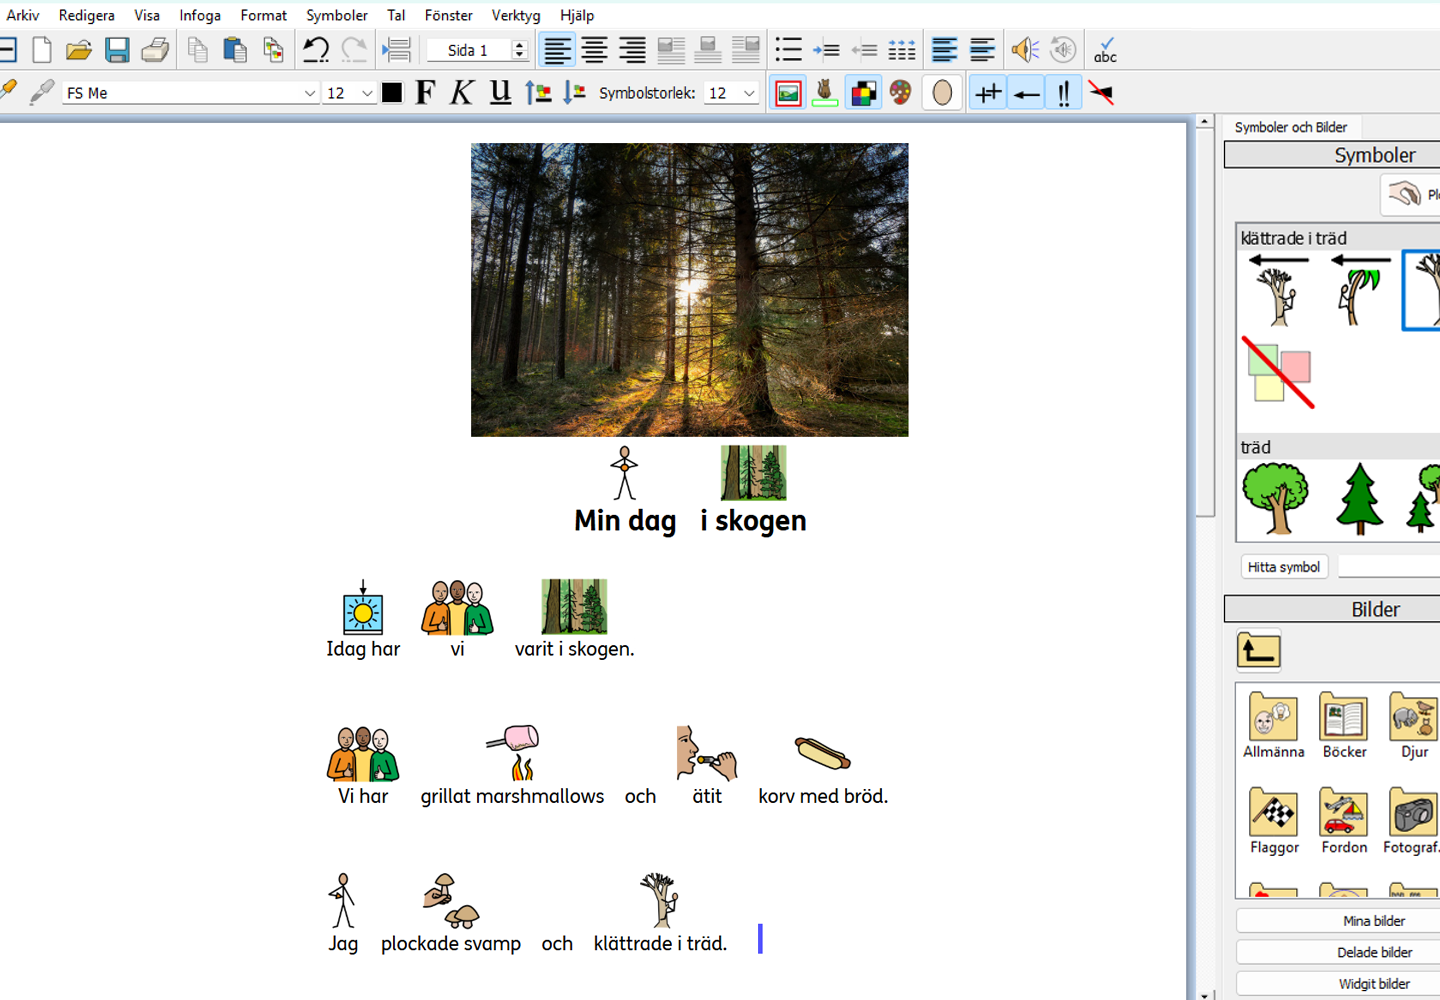Open the Infoga menu
This screenshot has height=1000, width=1440.
200,15
